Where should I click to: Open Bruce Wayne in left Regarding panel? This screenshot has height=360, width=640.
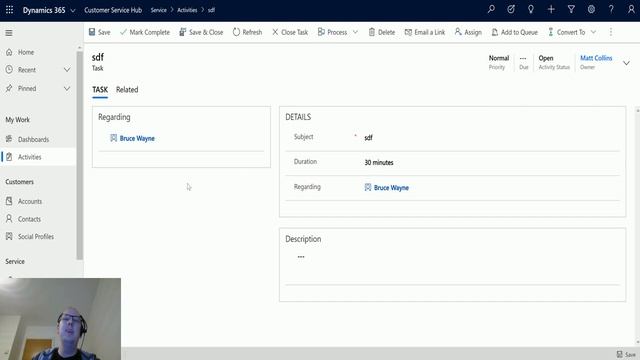tap(137, 138)
